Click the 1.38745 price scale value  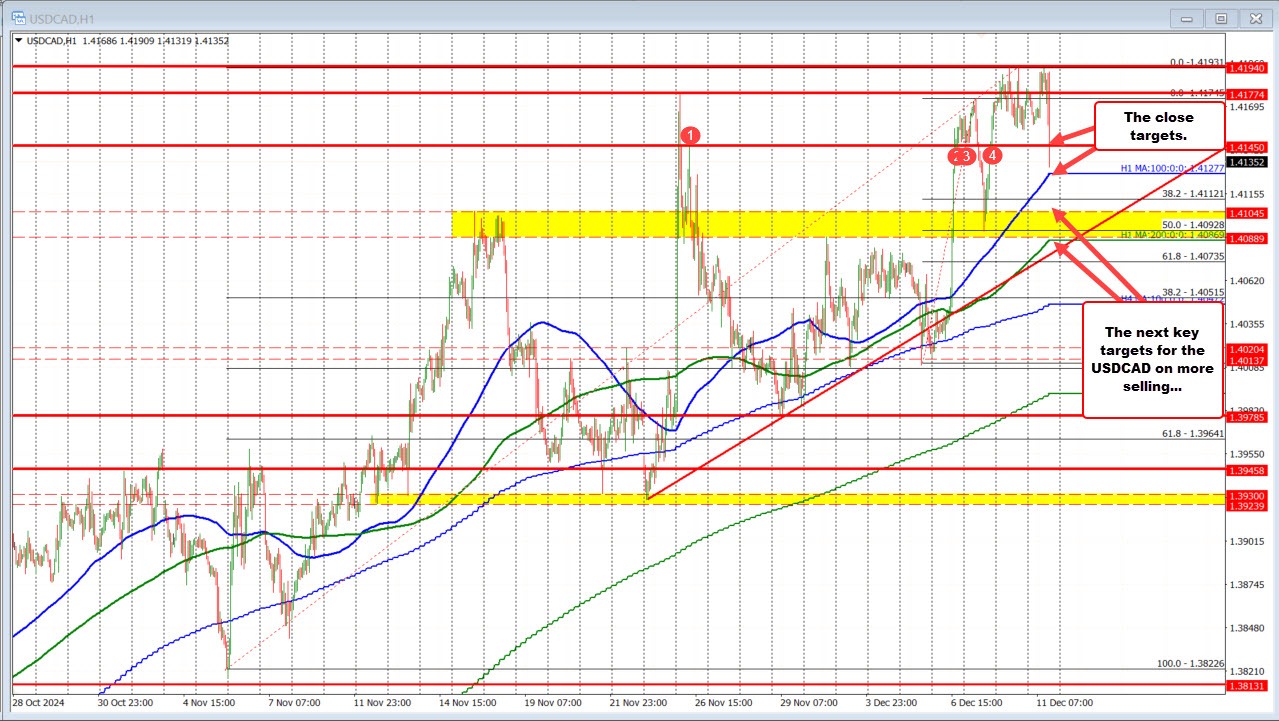click(x=1247, y=584)
